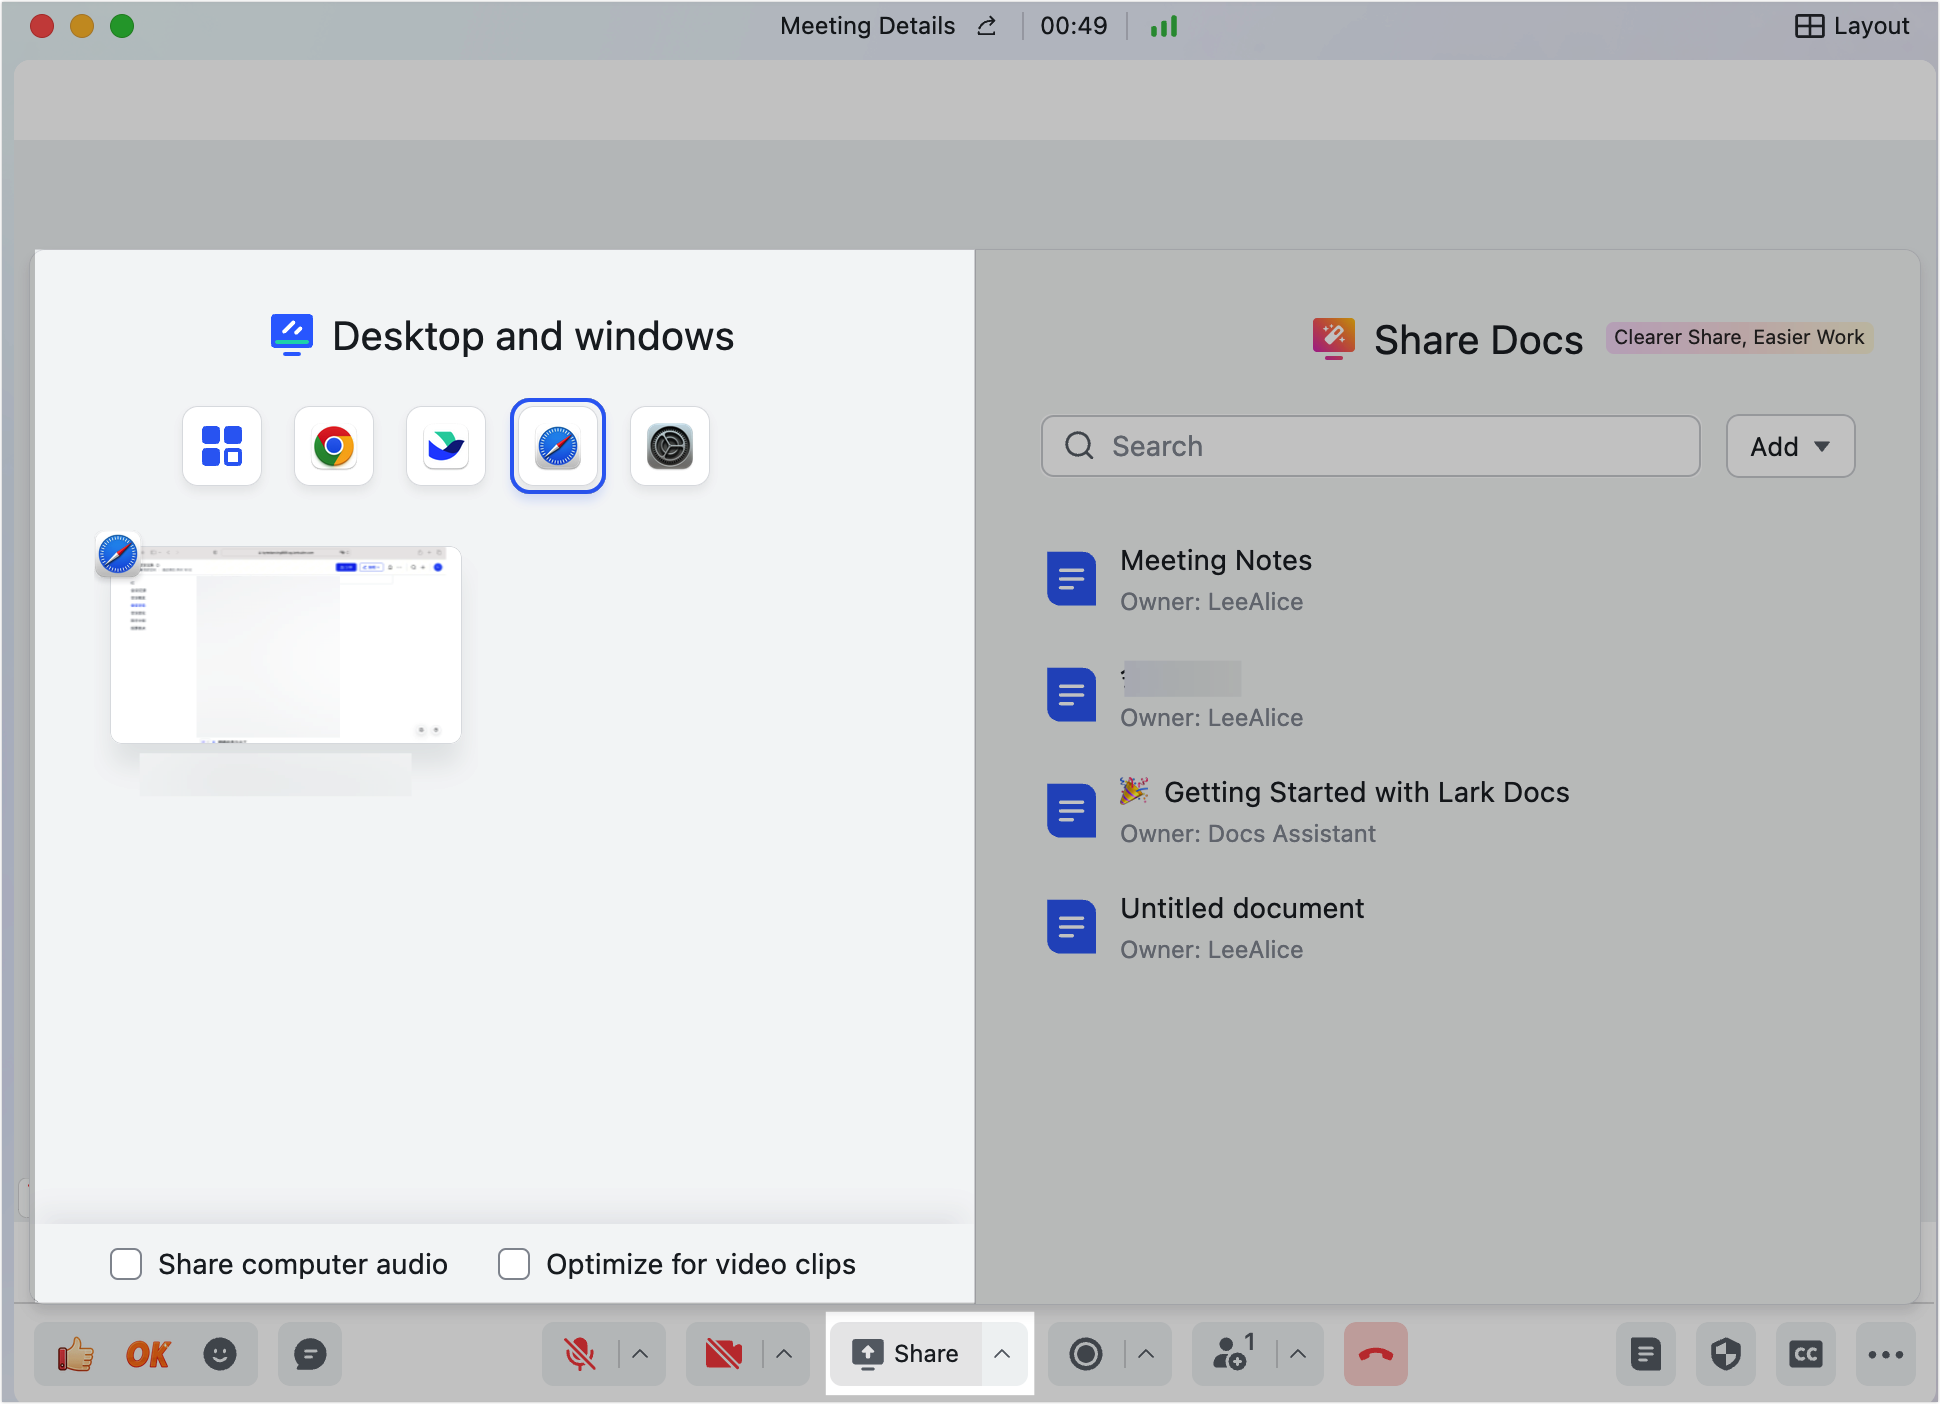
Task: Send a thumbs up reaction
Action: (76, 1355)
